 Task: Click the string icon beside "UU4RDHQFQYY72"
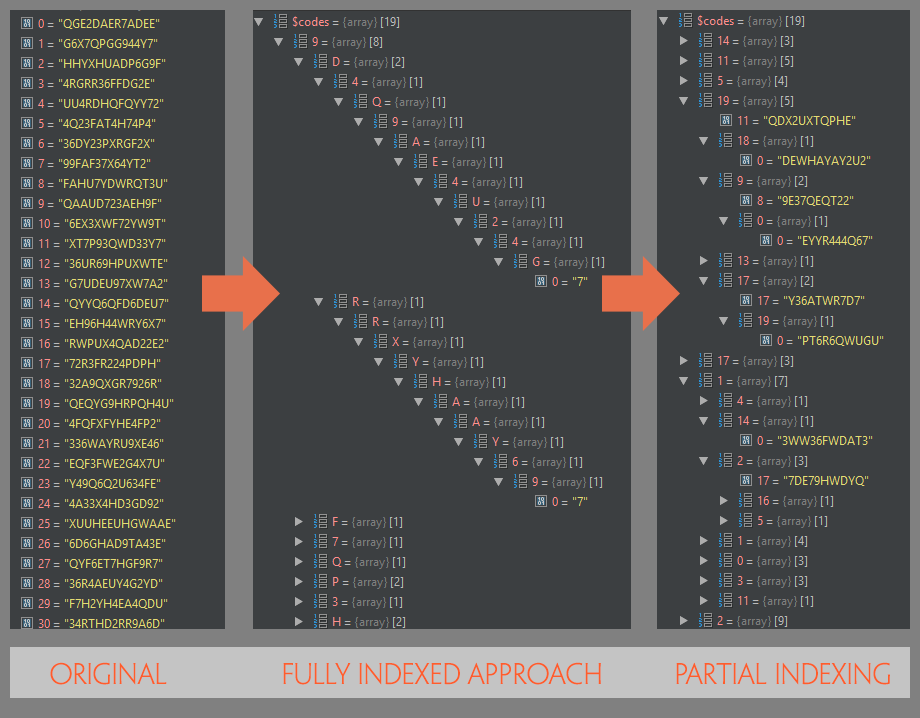[x=26, y=103]
